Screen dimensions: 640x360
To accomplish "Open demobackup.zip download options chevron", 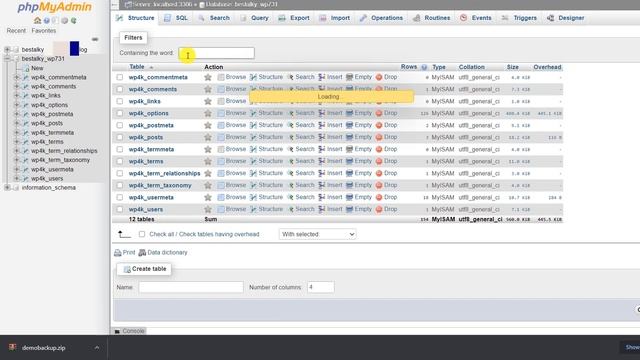I will pyautogui.click(x=97, y=348).
